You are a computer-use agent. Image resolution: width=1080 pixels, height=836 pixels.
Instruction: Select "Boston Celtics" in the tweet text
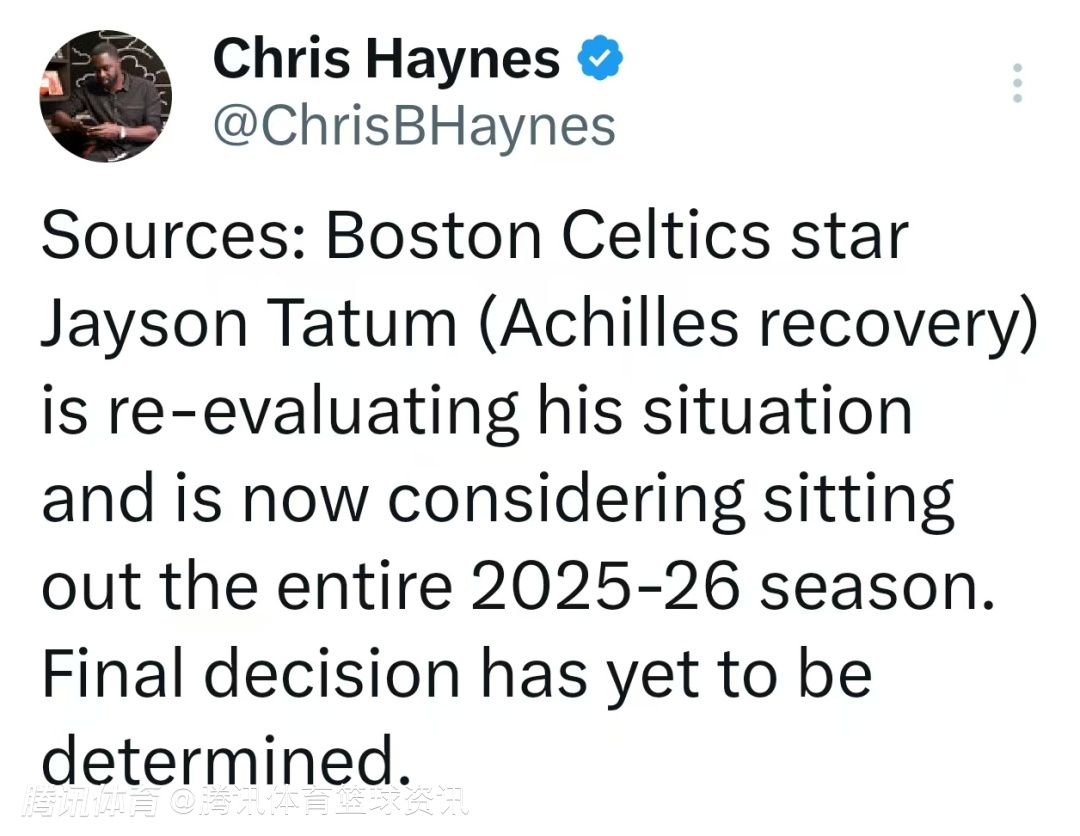tap(543, 238)
